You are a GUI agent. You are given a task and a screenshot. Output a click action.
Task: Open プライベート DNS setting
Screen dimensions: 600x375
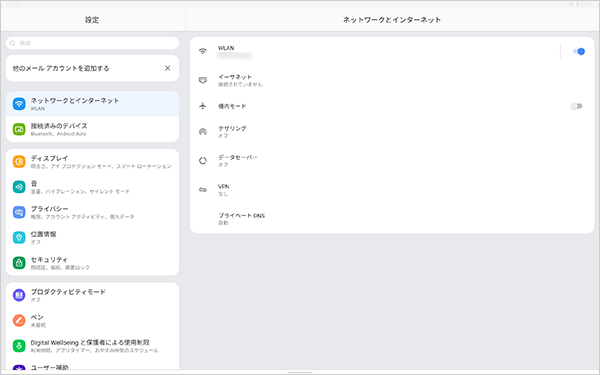tap(392, 218)
